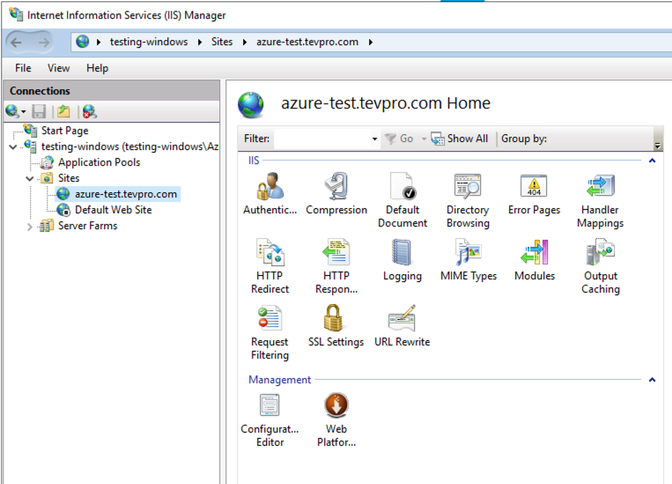Open the File menu
Image resolution: width=672 pixels, height=484 pixels.
coord(23,68)
